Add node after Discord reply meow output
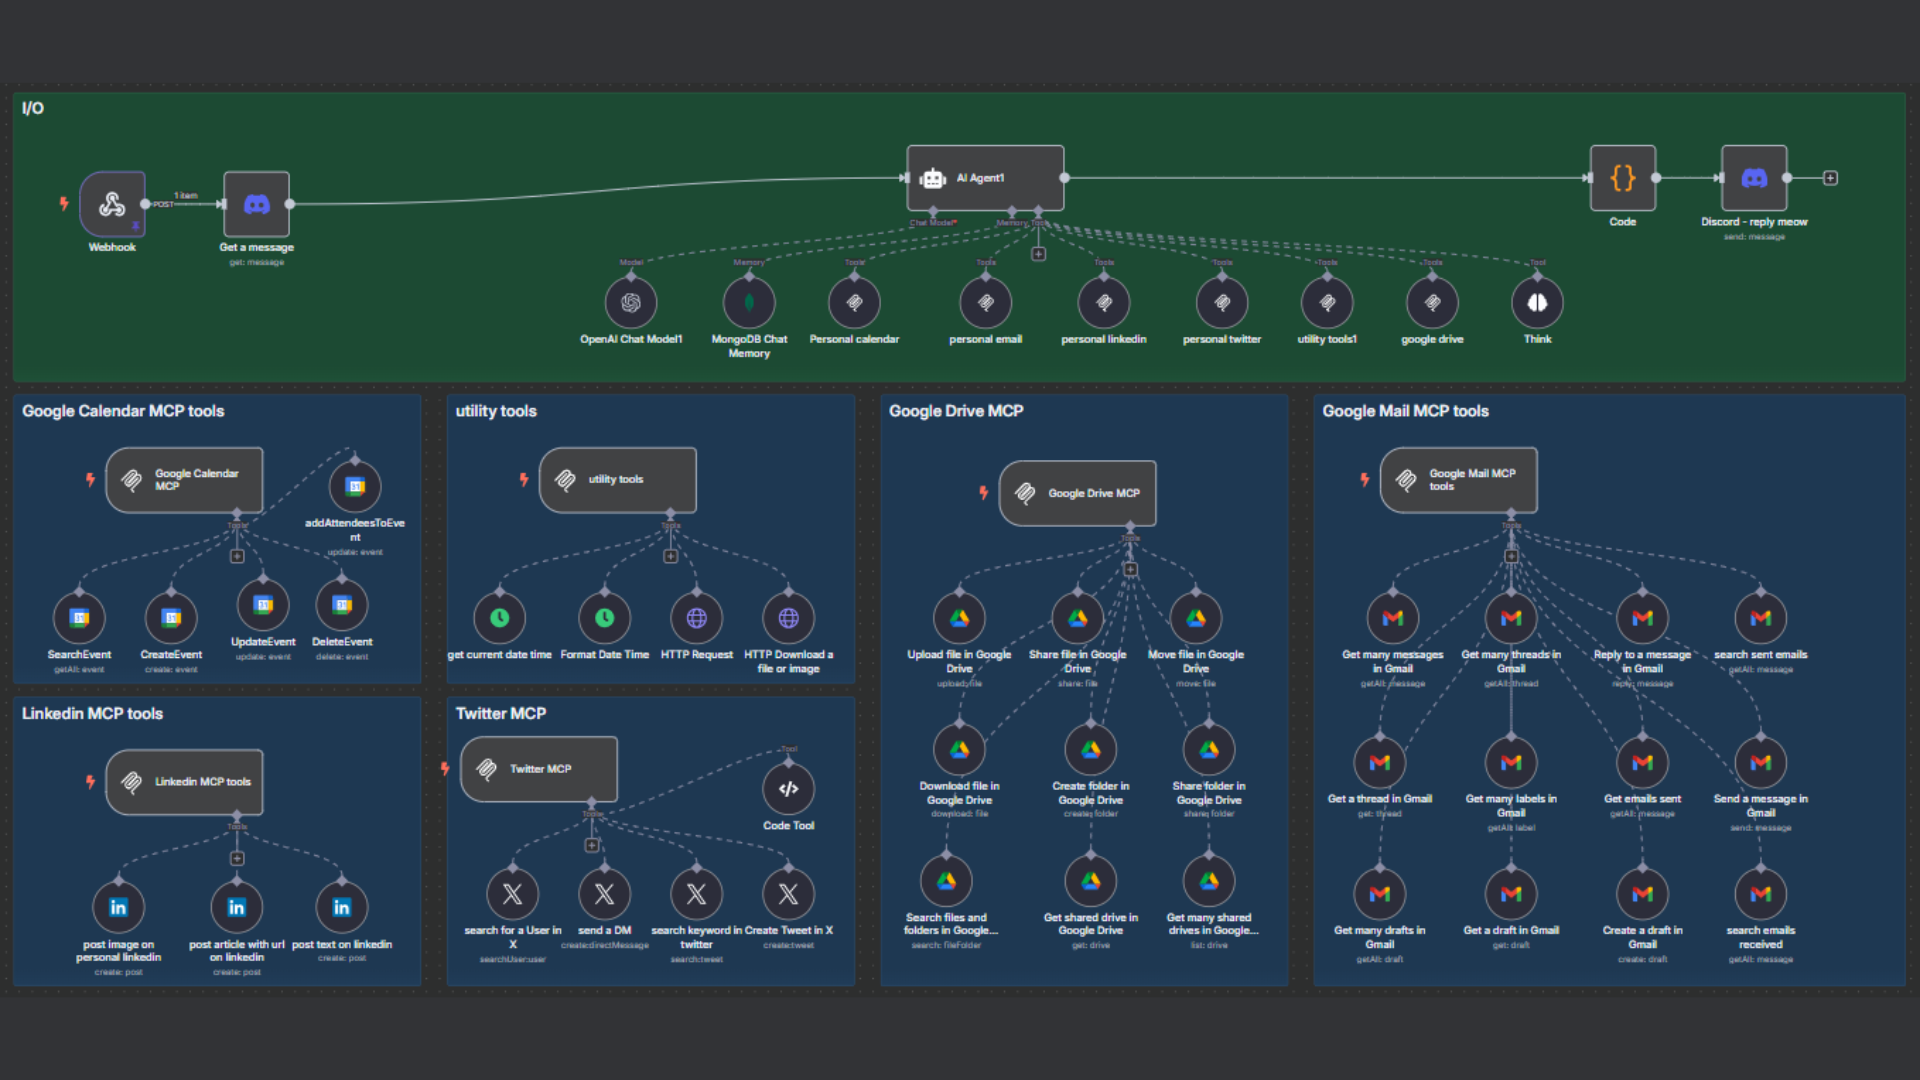The image size is (1920, 1080). point(1830,178)
